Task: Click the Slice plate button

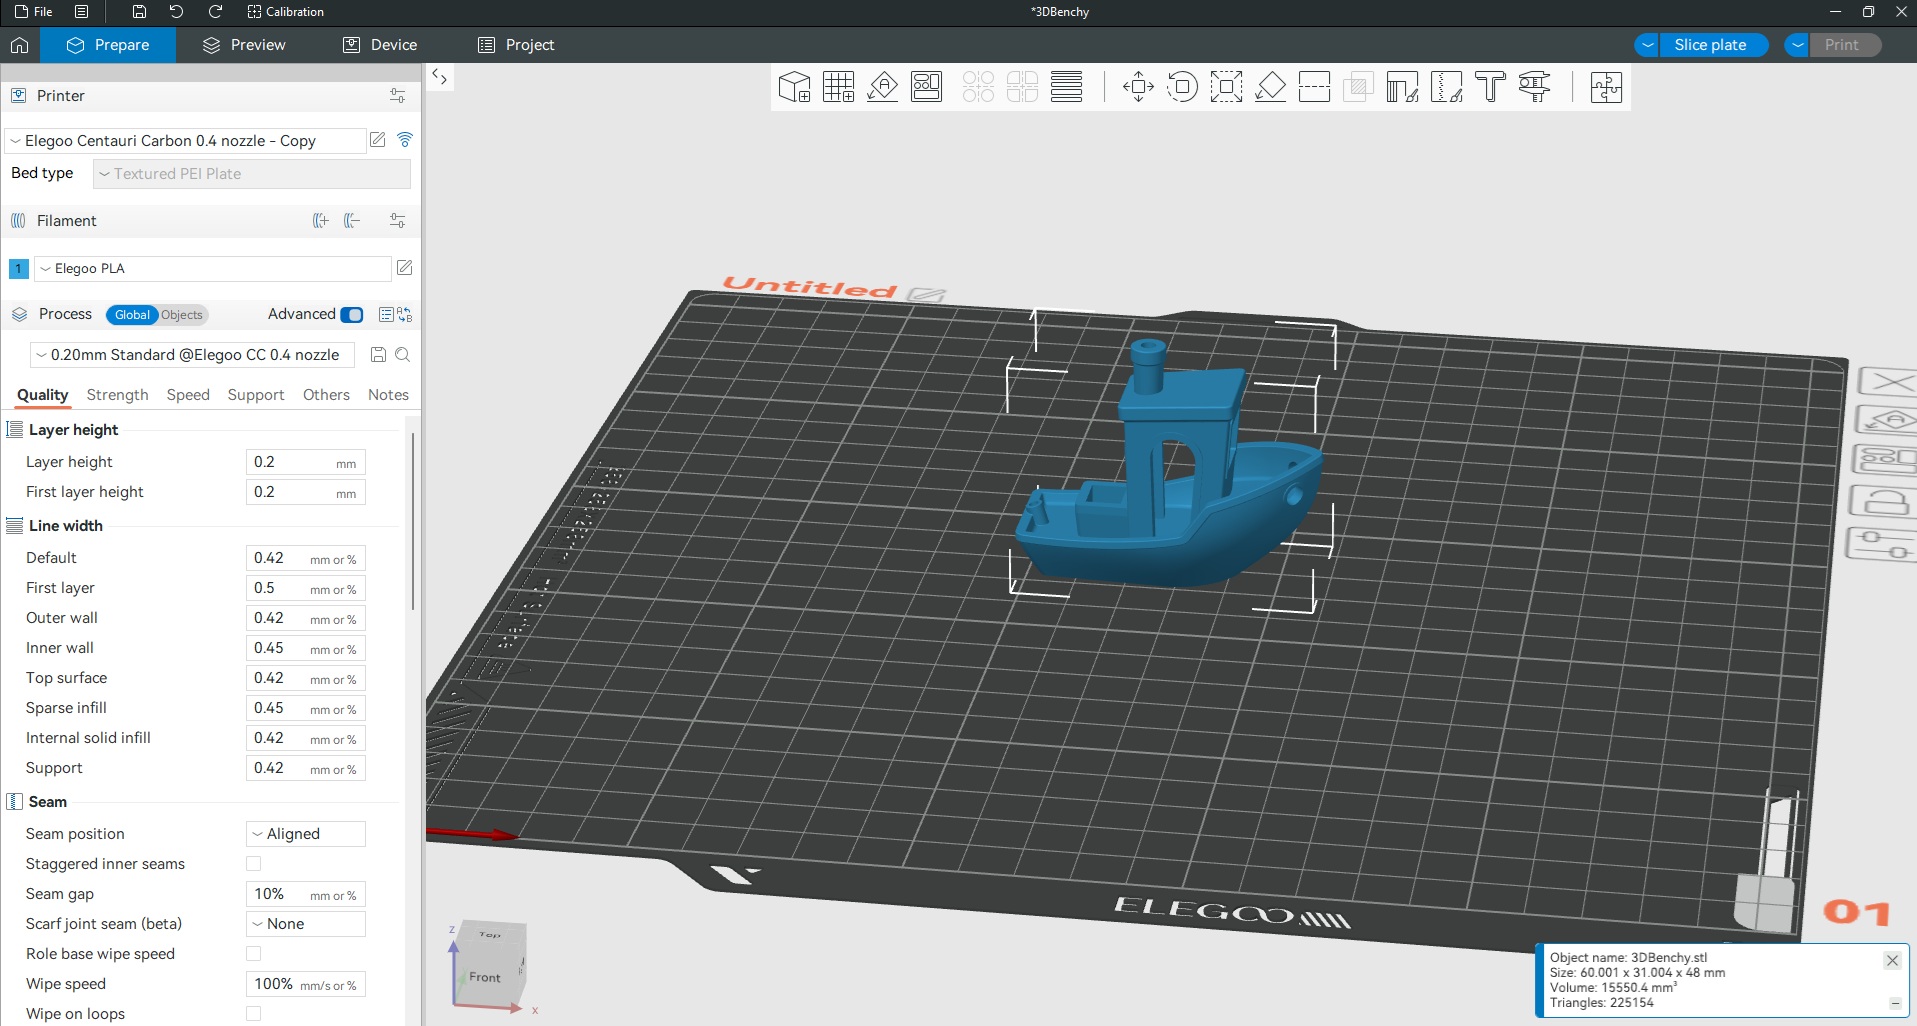Action: (x=1713, y=45)
